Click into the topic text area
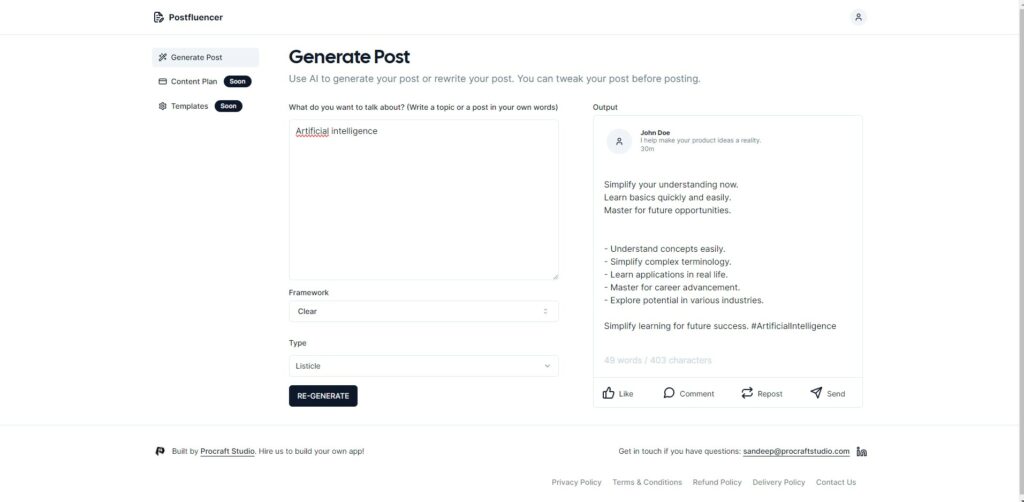This screenshot has width=1024, height=502. pos(423,200)
